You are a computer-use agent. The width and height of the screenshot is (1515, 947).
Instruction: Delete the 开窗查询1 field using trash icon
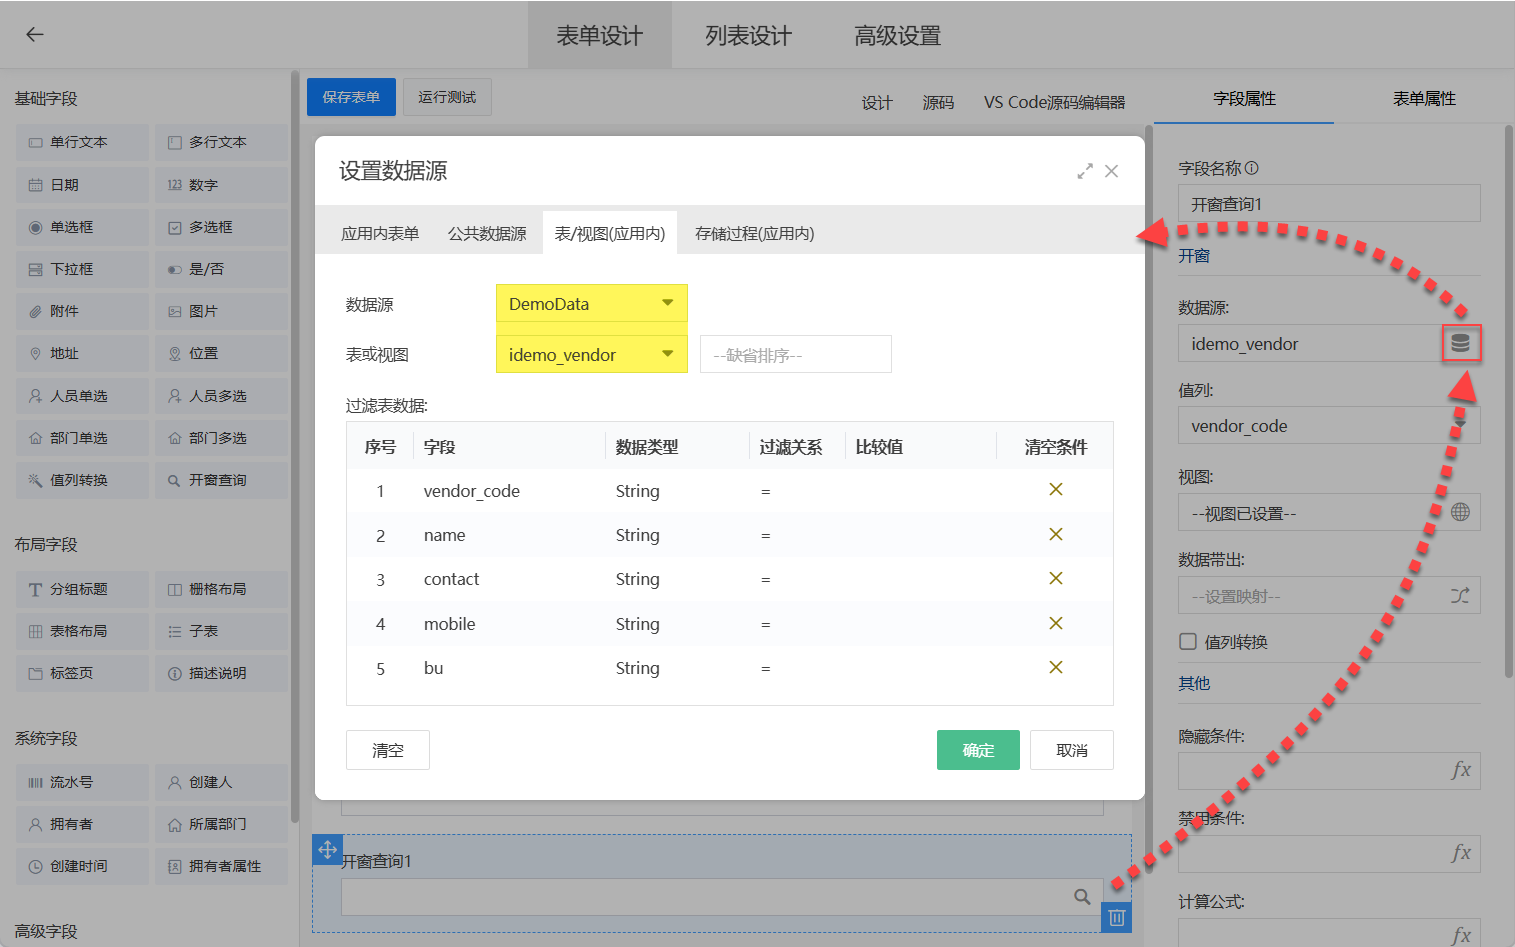pyautogui.click(x=1116, y=917)
